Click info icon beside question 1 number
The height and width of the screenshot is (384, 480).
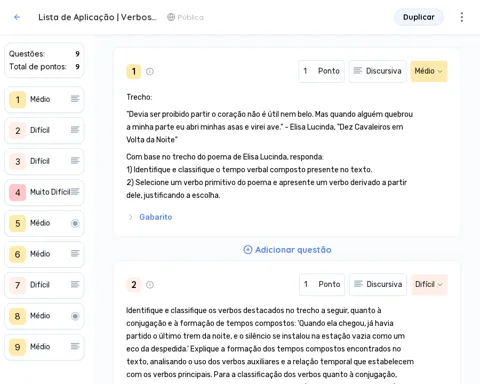[x=150, y=71]
